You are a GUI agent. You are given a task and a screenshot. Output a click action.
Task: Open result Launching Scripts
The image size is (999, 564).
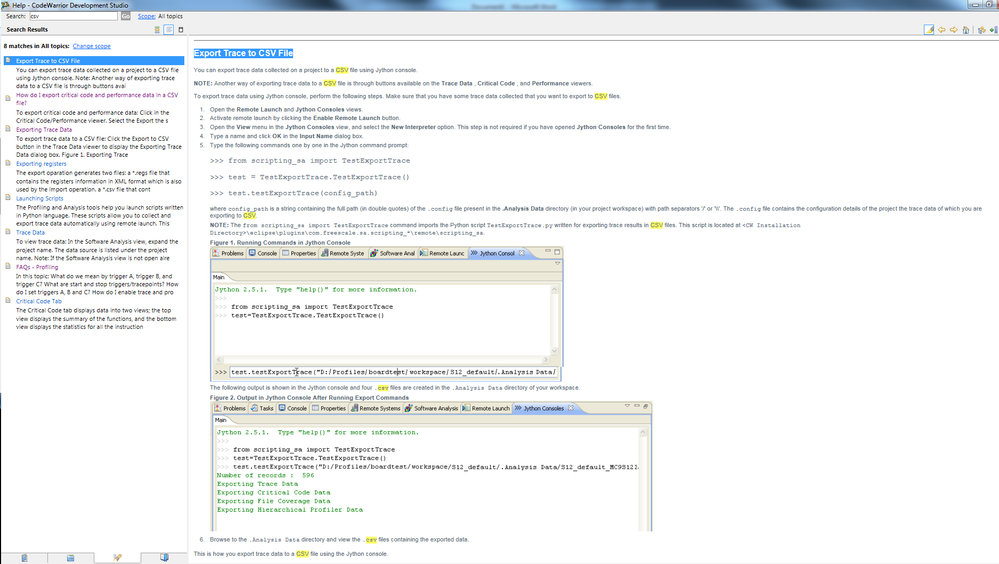[x=40, y=198]
